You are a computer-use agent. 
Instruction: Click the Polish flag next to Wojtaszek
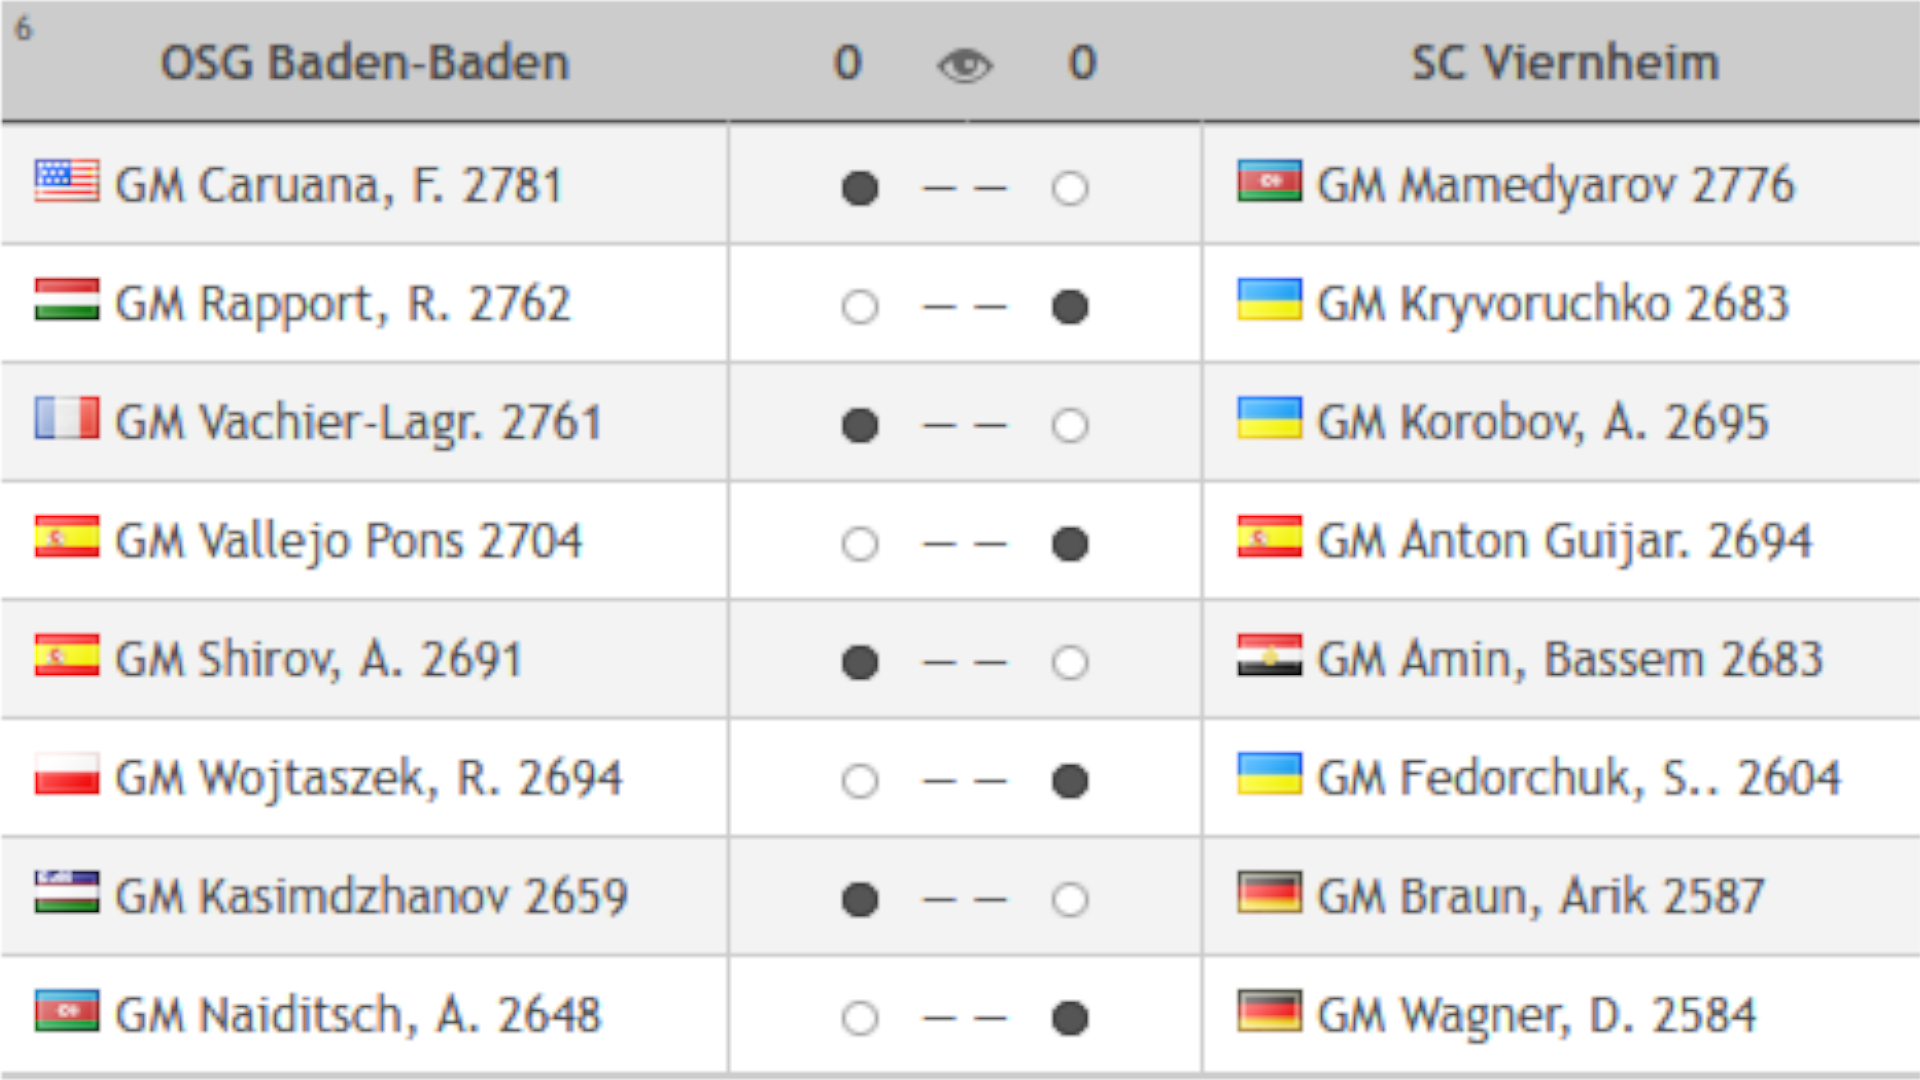(67, 774)
